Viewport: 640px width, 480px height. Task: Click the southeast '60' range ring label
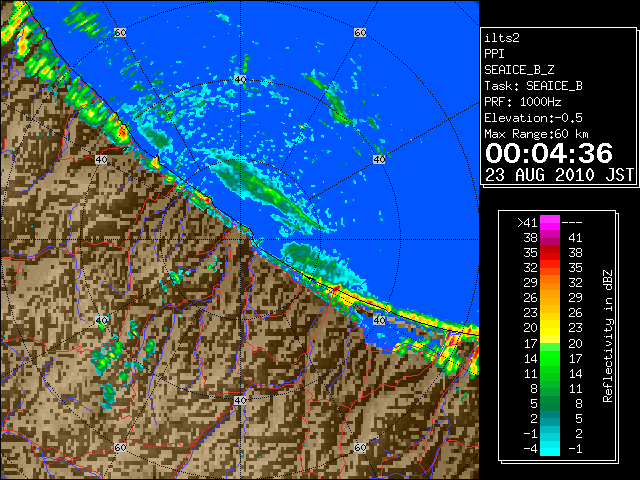click(360, 447)
